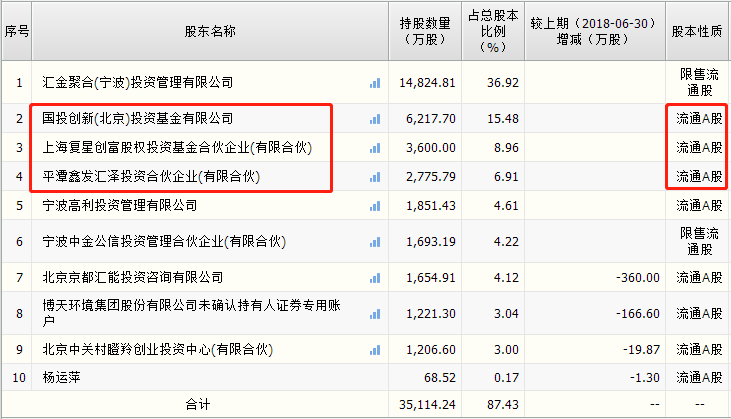Click change value -360.00
Viewport: 731px width, 419px height.
(638, 278)
